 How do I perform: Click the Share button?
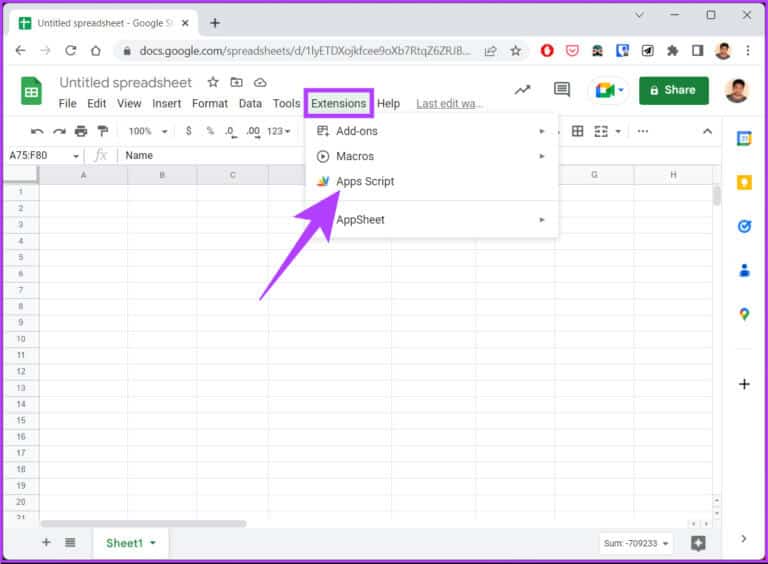pos(673,90)
